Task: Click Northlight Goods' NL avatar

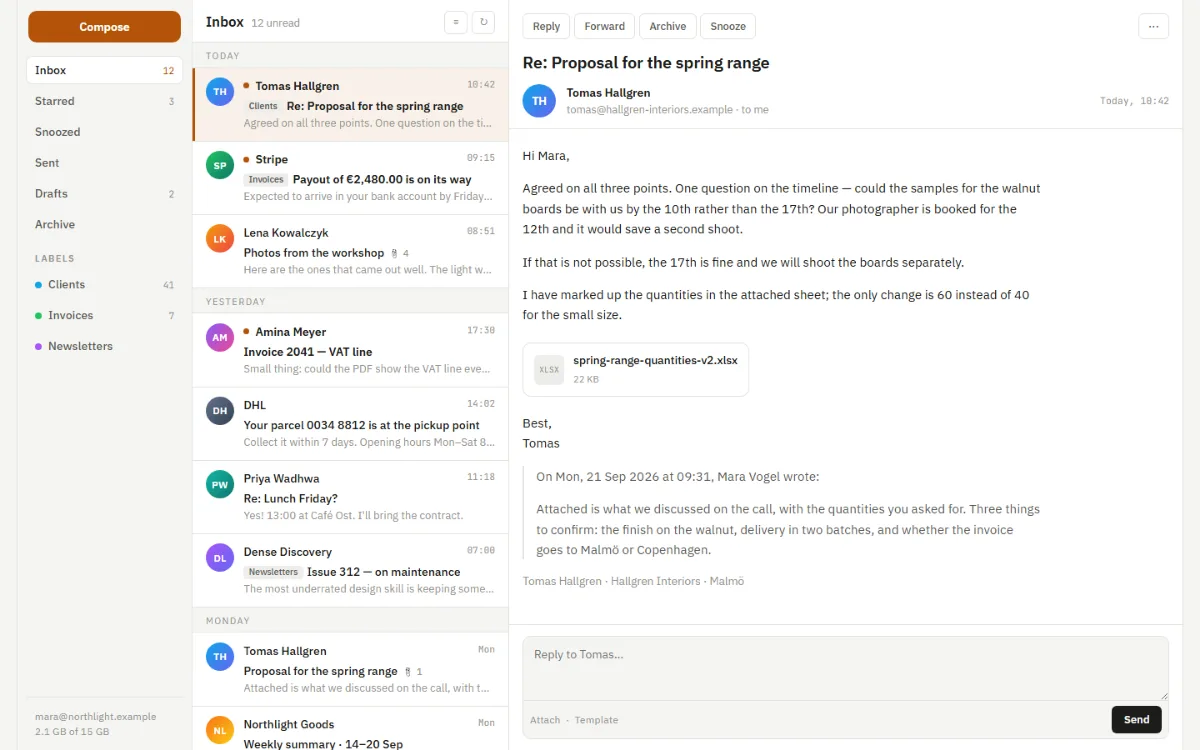Action: pyautogui.click(x=220, y=730)
